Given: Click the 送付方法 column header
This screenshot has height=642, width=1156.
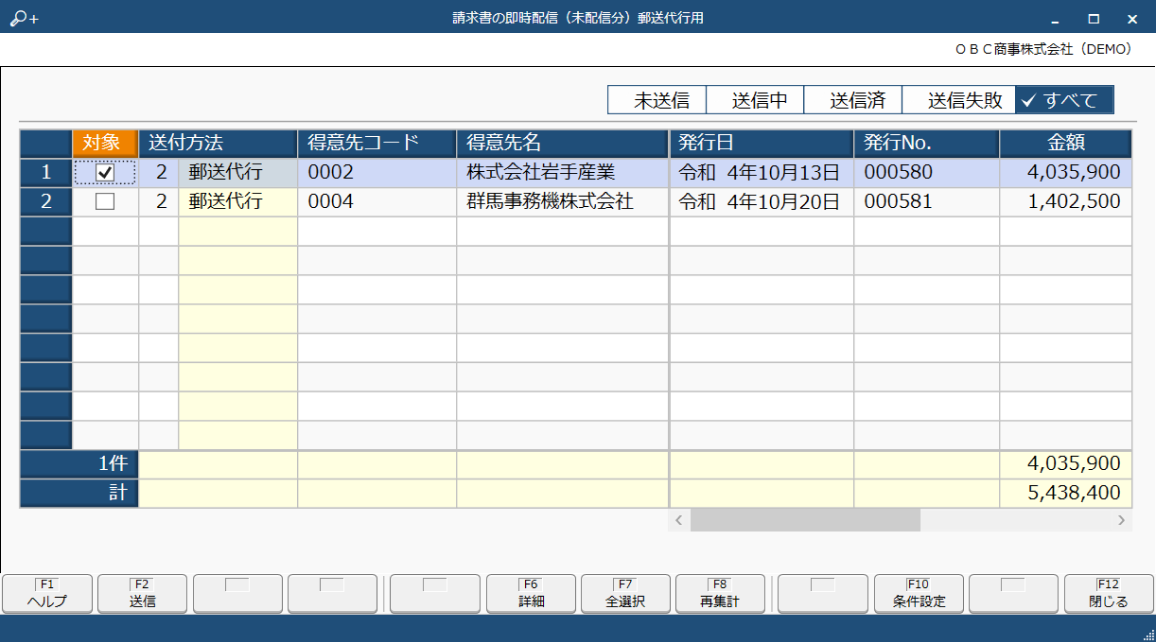Looking at the screenshot, I should (x=218, y=143).
